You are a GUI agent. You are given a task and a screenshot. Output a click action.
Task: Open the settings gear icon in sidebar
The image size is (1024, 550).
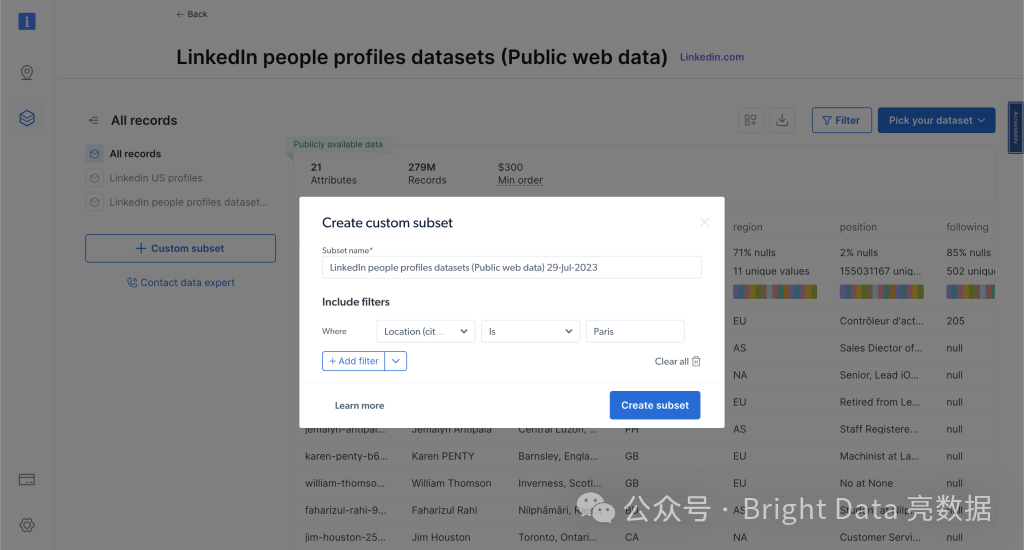pos(27,525)
